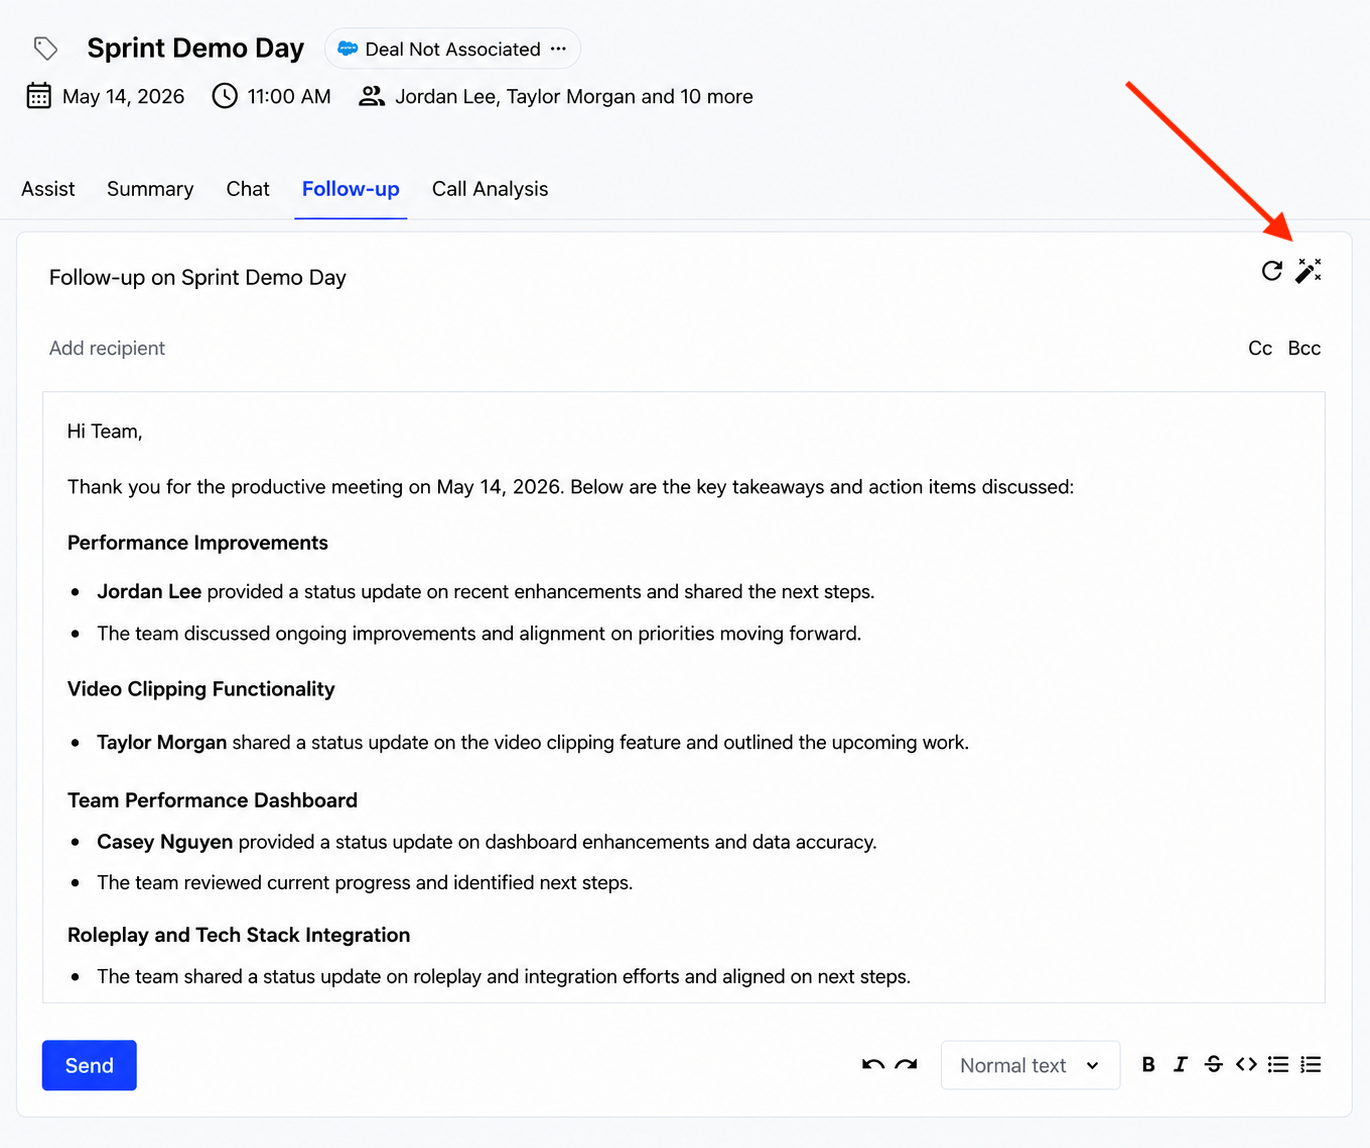Viewport: 1370px width, 1148px height.
Task: Click the Thank you for the productive meeting sentence
Action: click(570, 487)
